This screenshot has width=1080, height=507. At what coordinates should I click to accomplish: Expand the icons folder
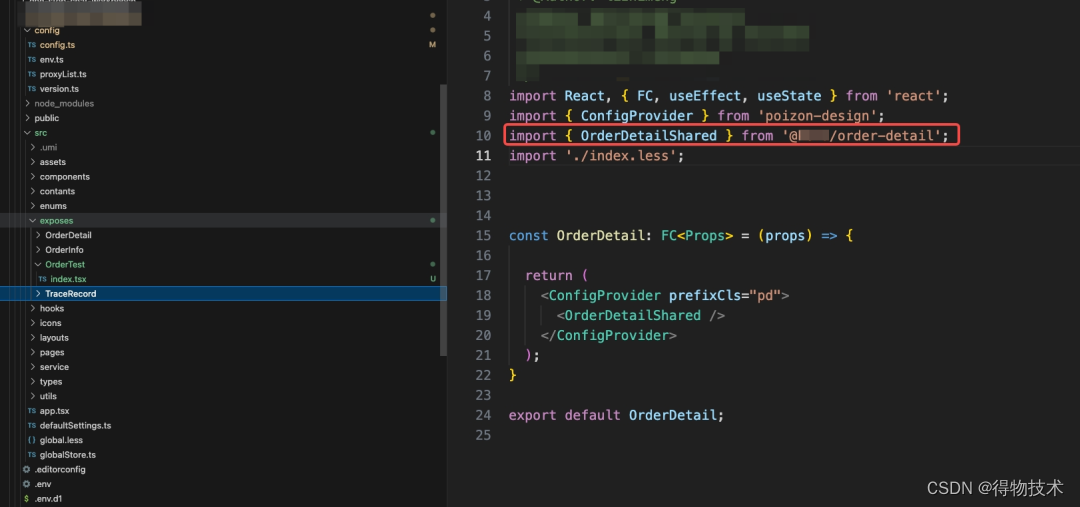[33, 323]
